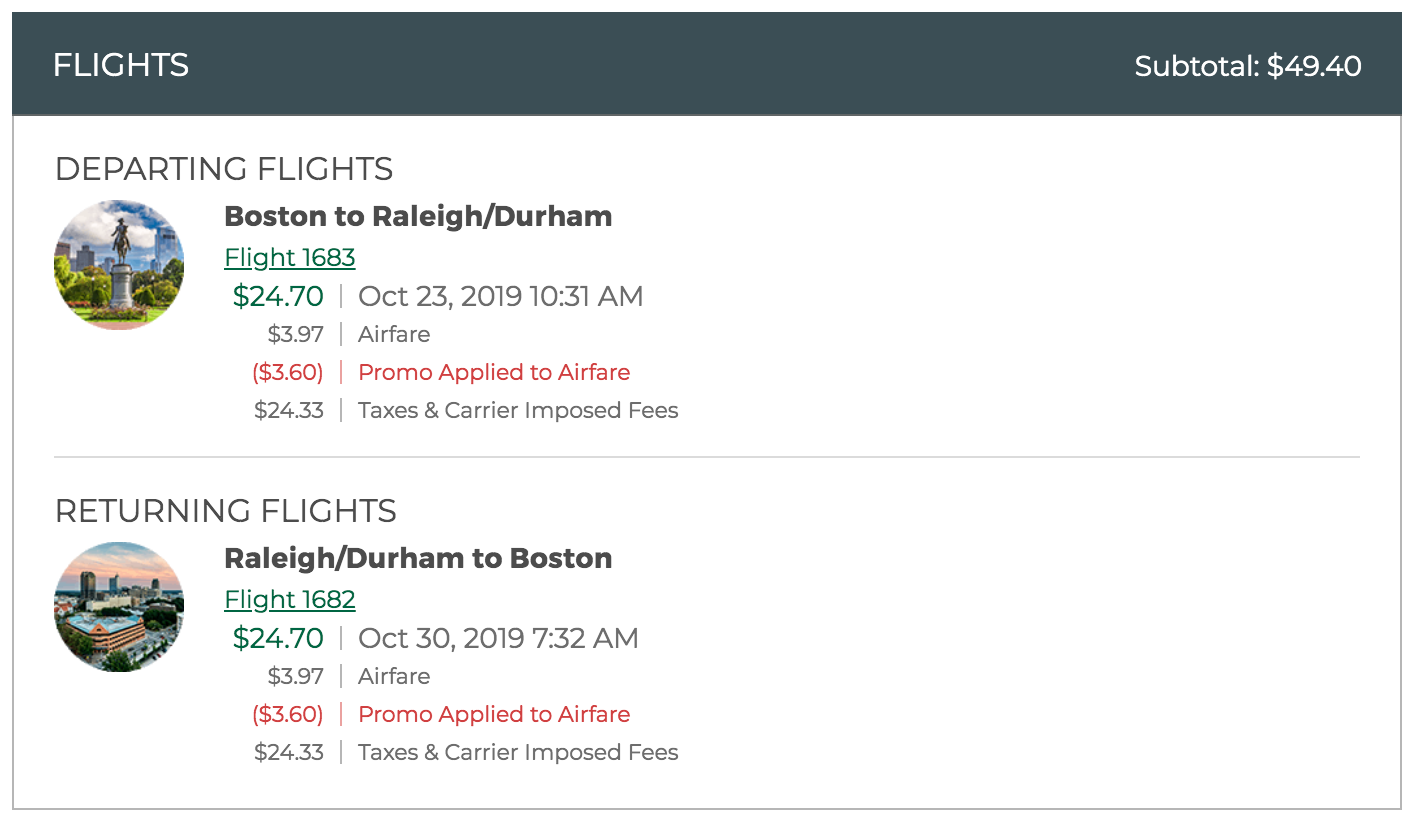This screenshot has height=820, width=1416.
Task: Select the Raleigh/Durham to Boston heading
Action: click(x=418, y=558)
